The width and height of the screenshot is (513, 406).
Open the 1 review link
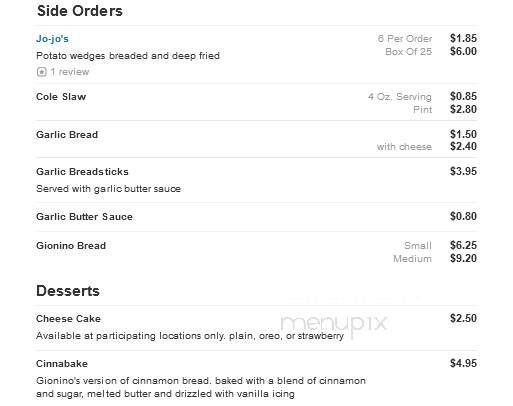70,72
